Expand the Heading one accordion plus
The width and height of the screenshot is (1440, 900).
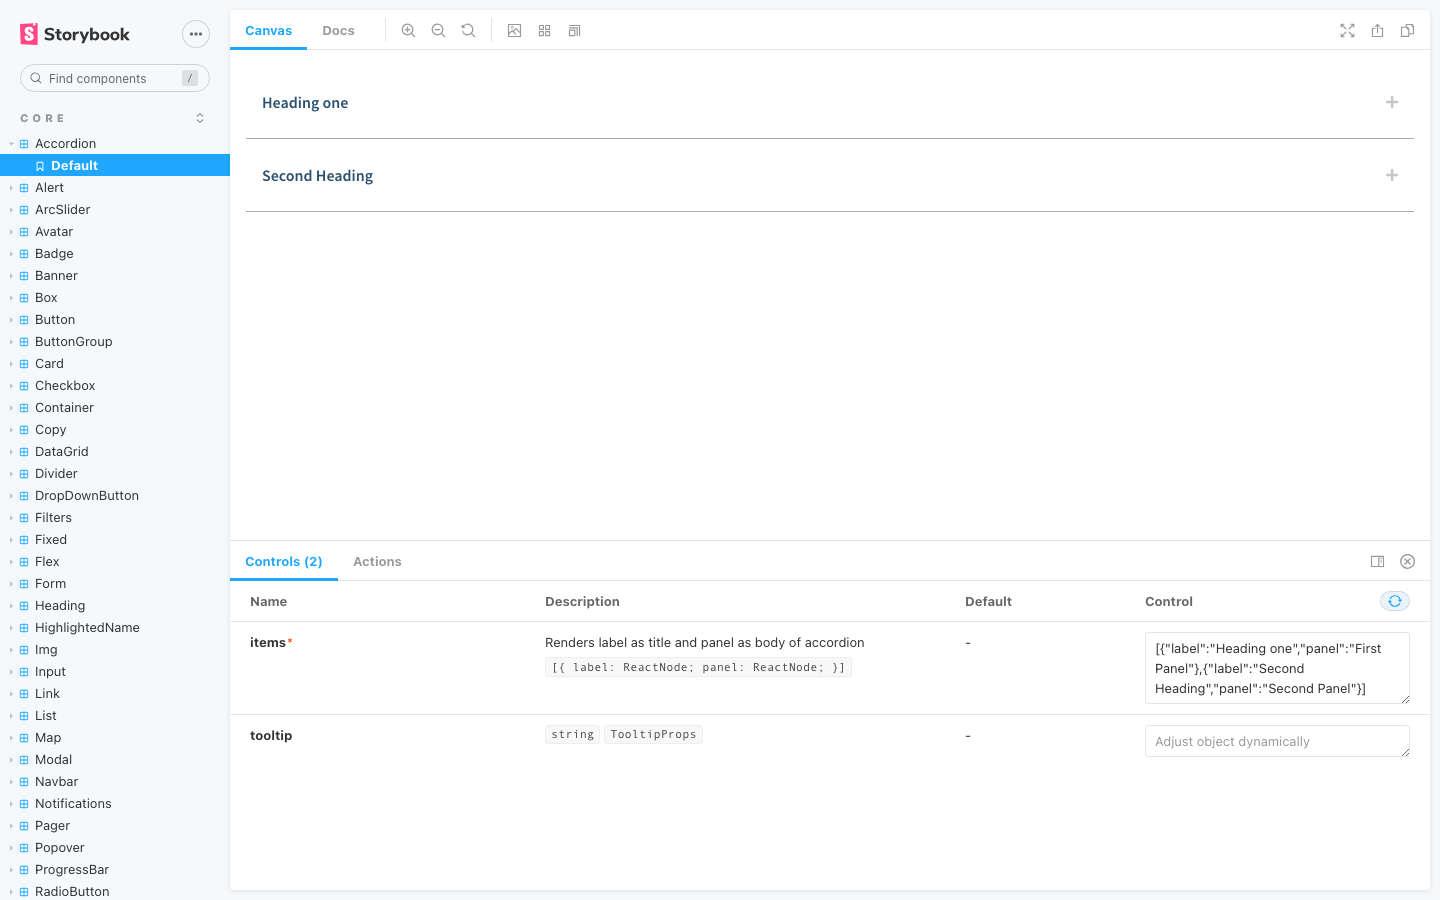(1392, 102)
